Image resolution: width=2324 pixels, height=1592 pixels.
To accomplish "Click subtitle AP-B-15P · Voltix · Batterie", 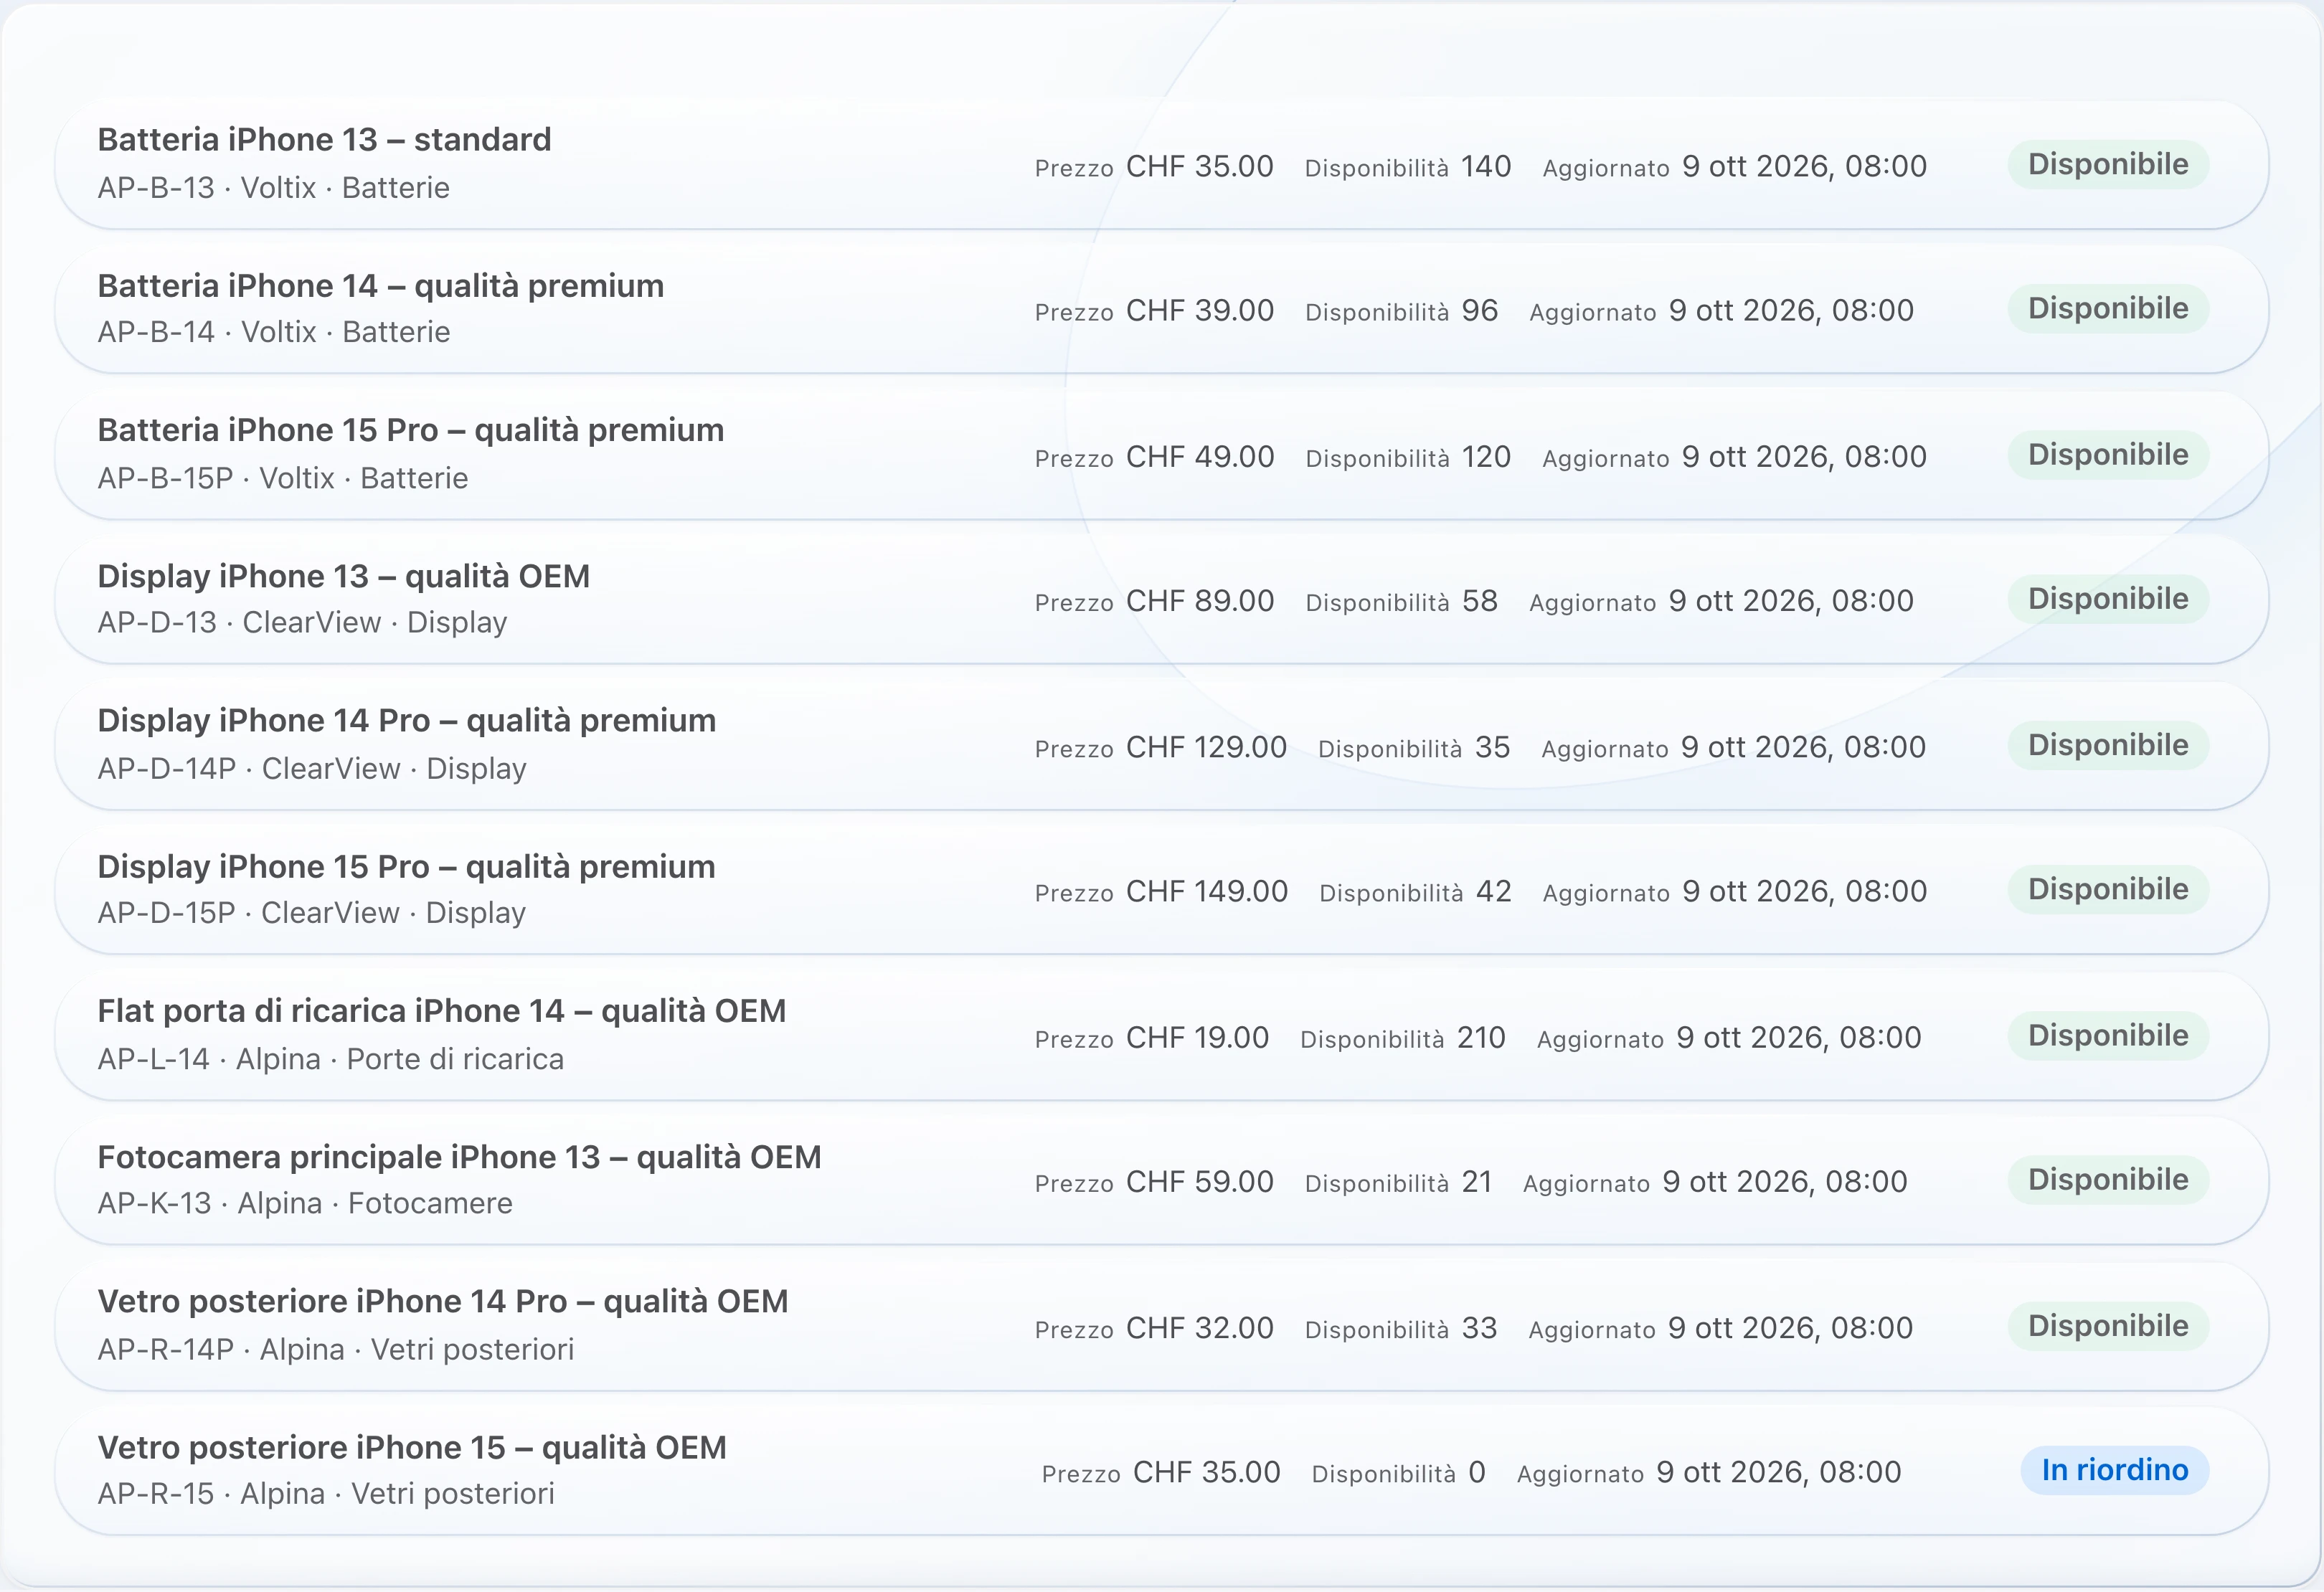I will coord(283,478).
